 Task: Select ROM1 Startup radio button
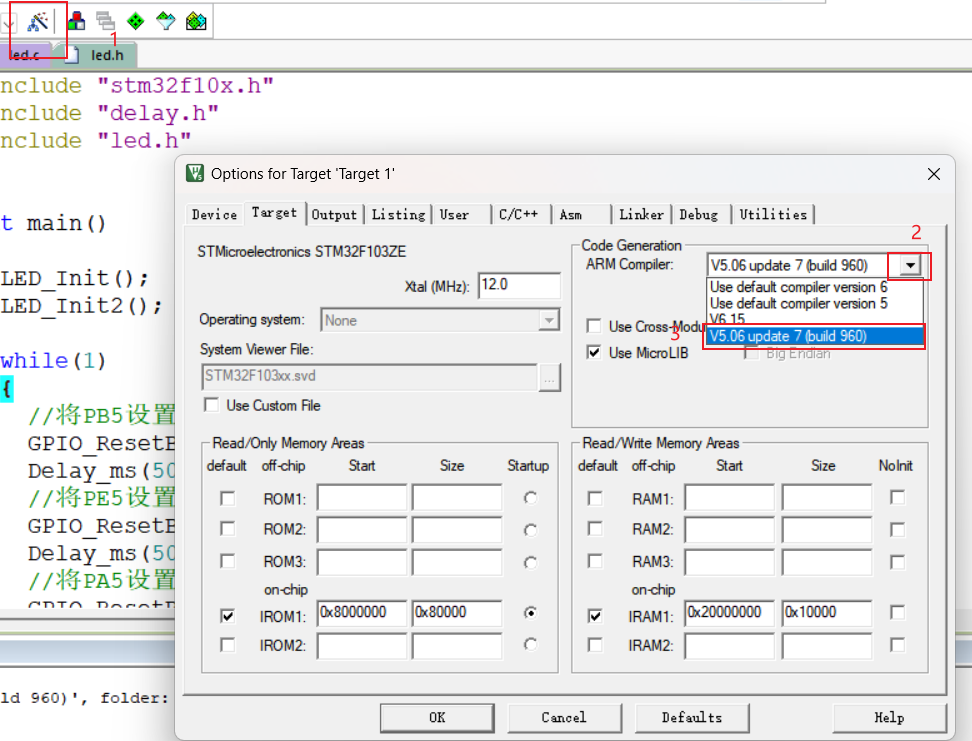(x=530, y=498)
